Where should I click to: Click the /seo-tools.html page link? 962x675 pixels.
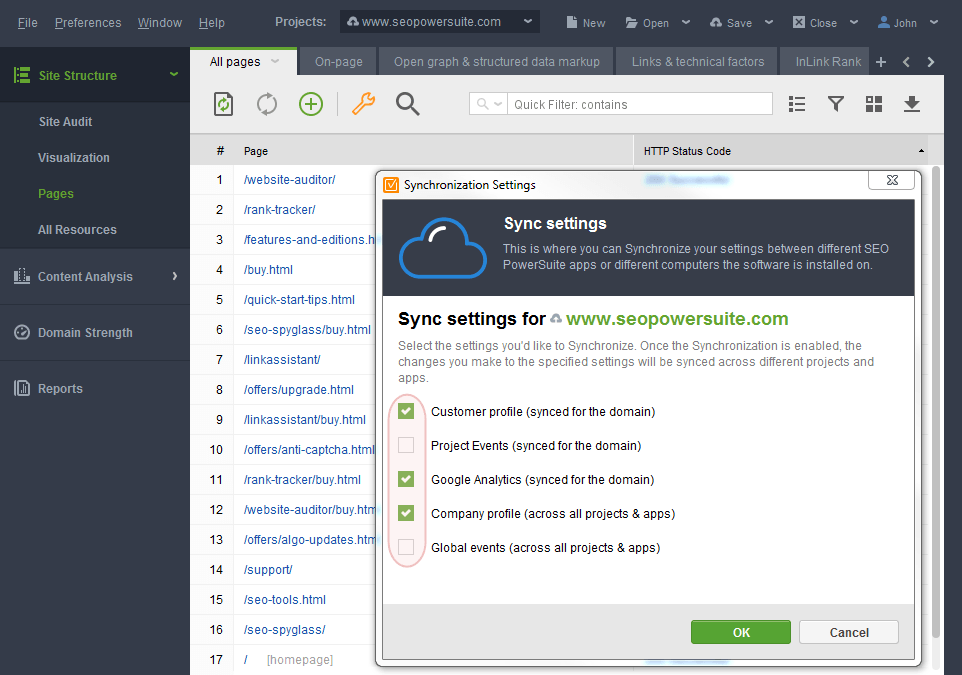click(x=285, y=600)
